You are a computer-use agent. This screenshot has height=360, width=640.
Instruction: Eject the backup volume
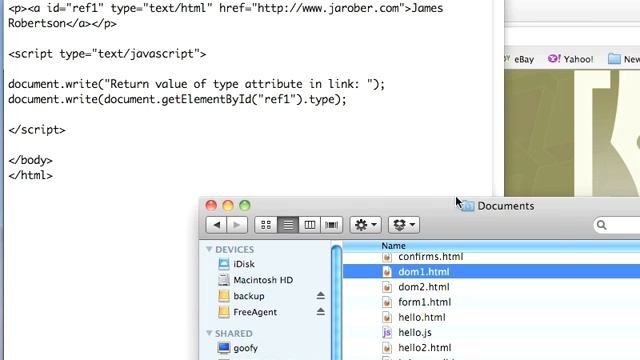pyautogui.click(x=320, y=295)
